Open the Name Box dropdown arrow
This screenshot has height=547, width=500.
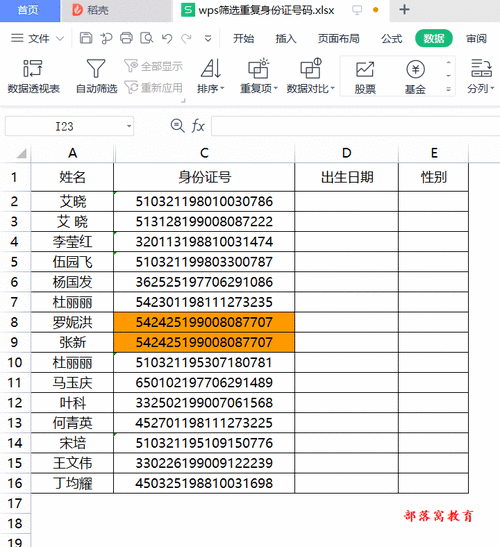point(129,126)
